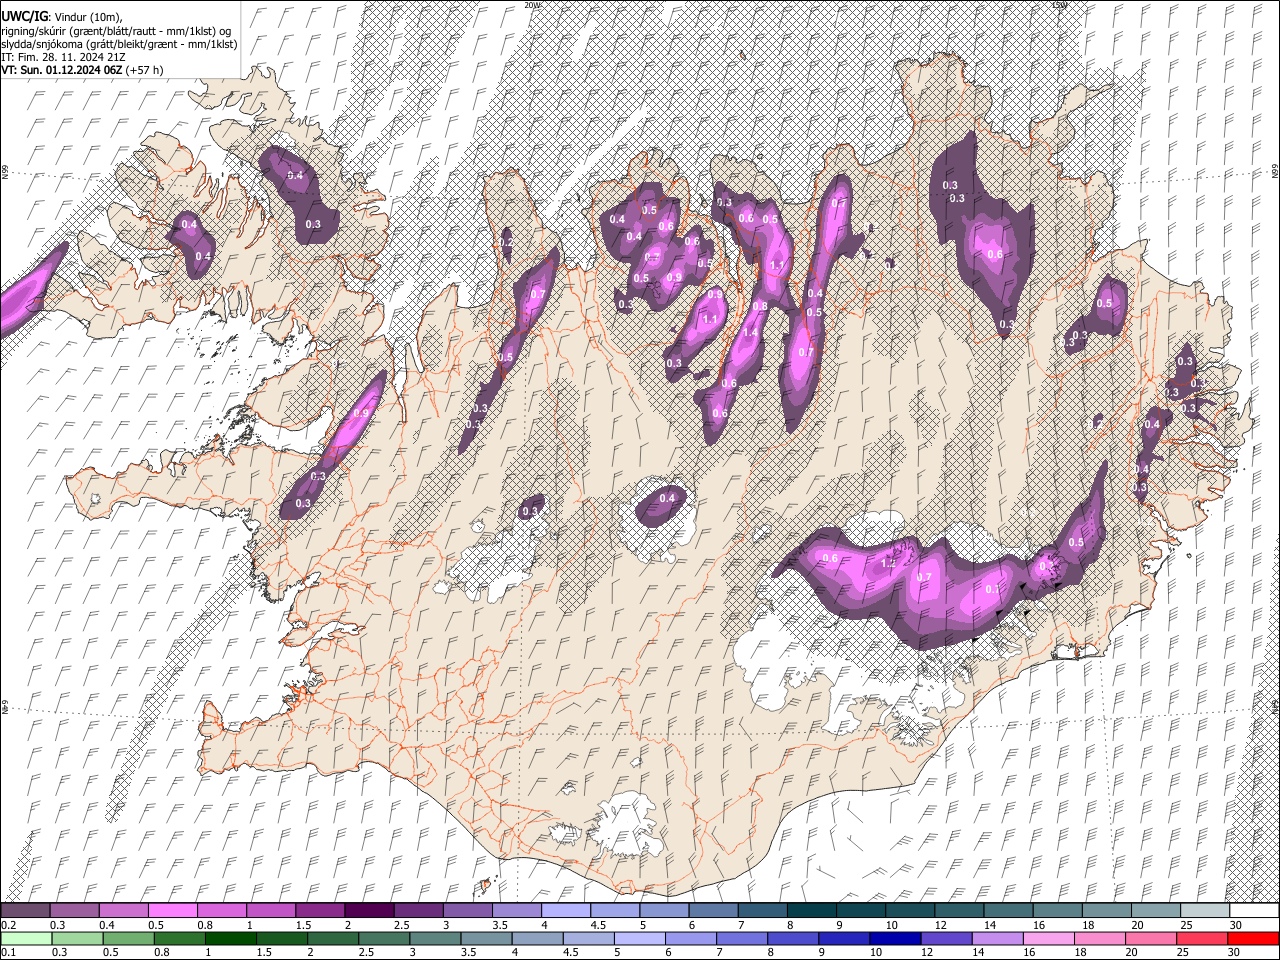Viewport: 1280px width, 960px height.
Task: Choose upper legend swatch between 4.5 and 5
Action: [614, 910]
